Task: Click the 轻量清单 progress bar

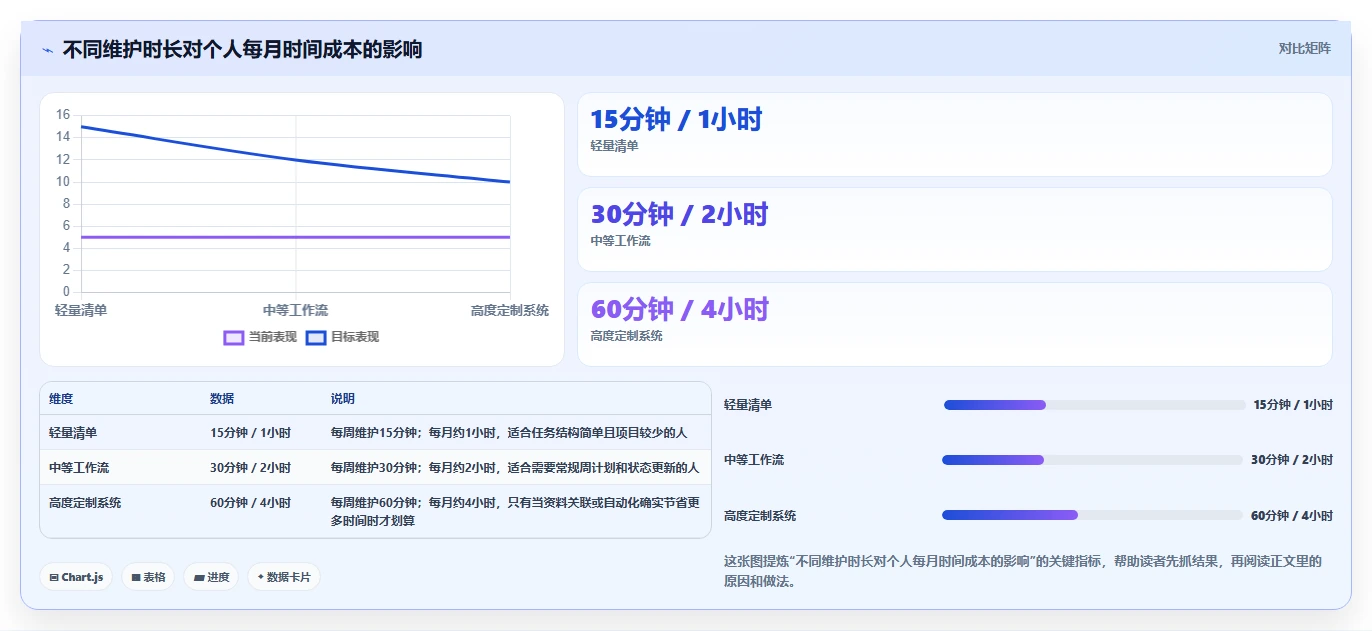Action: [x=1094, y=405]
